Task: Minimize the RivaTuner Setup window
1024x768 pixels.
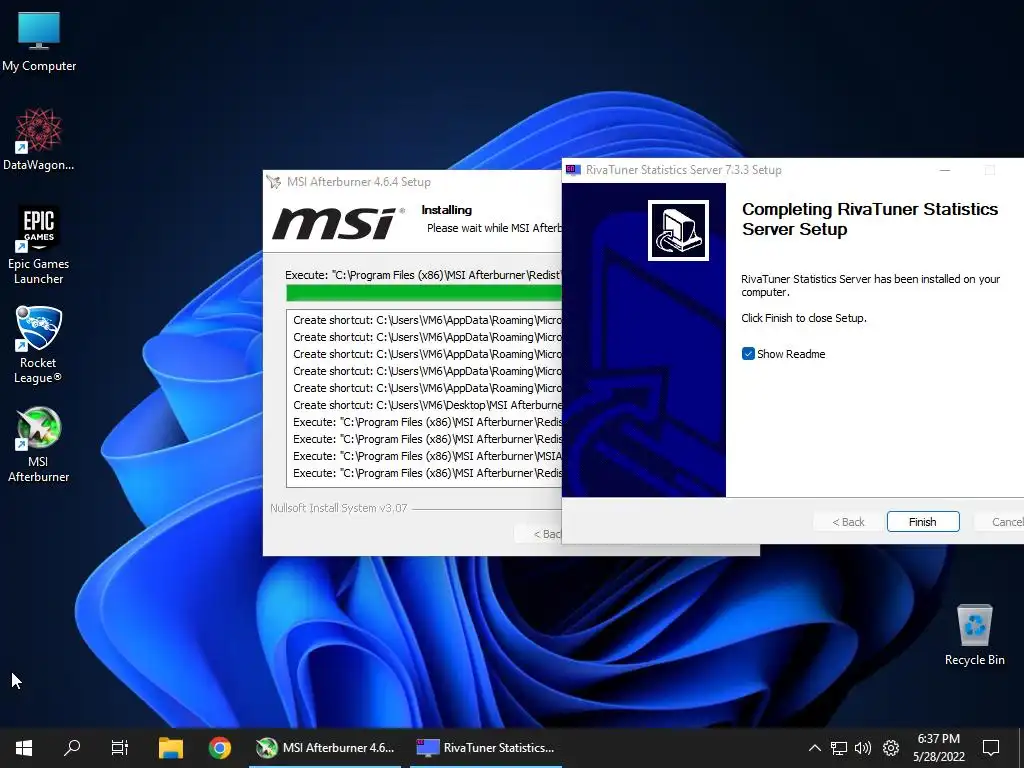Action: pos(944,170)
